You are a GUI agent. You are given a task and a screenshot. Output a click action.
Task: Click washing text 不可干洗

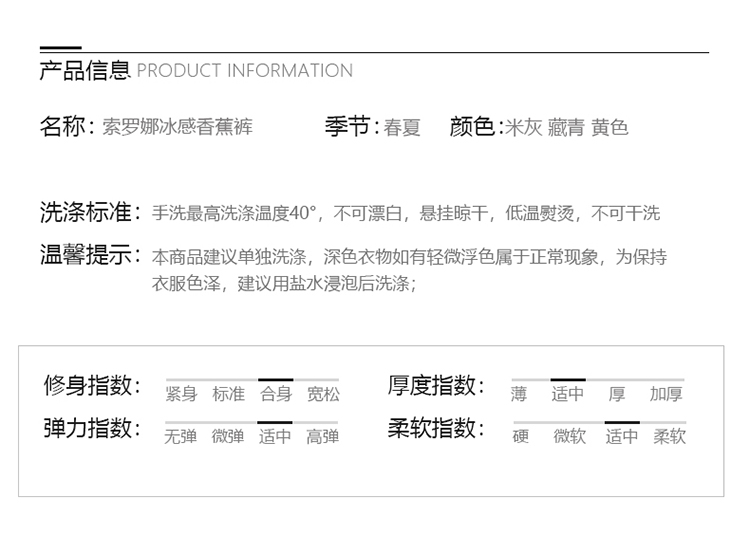(626, 213)
